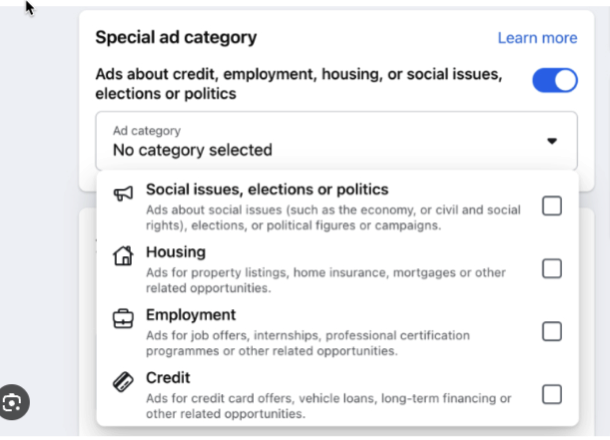Select the Credit checkbox
This screenshot has width=610, height=440.
(x=552, y=394)
